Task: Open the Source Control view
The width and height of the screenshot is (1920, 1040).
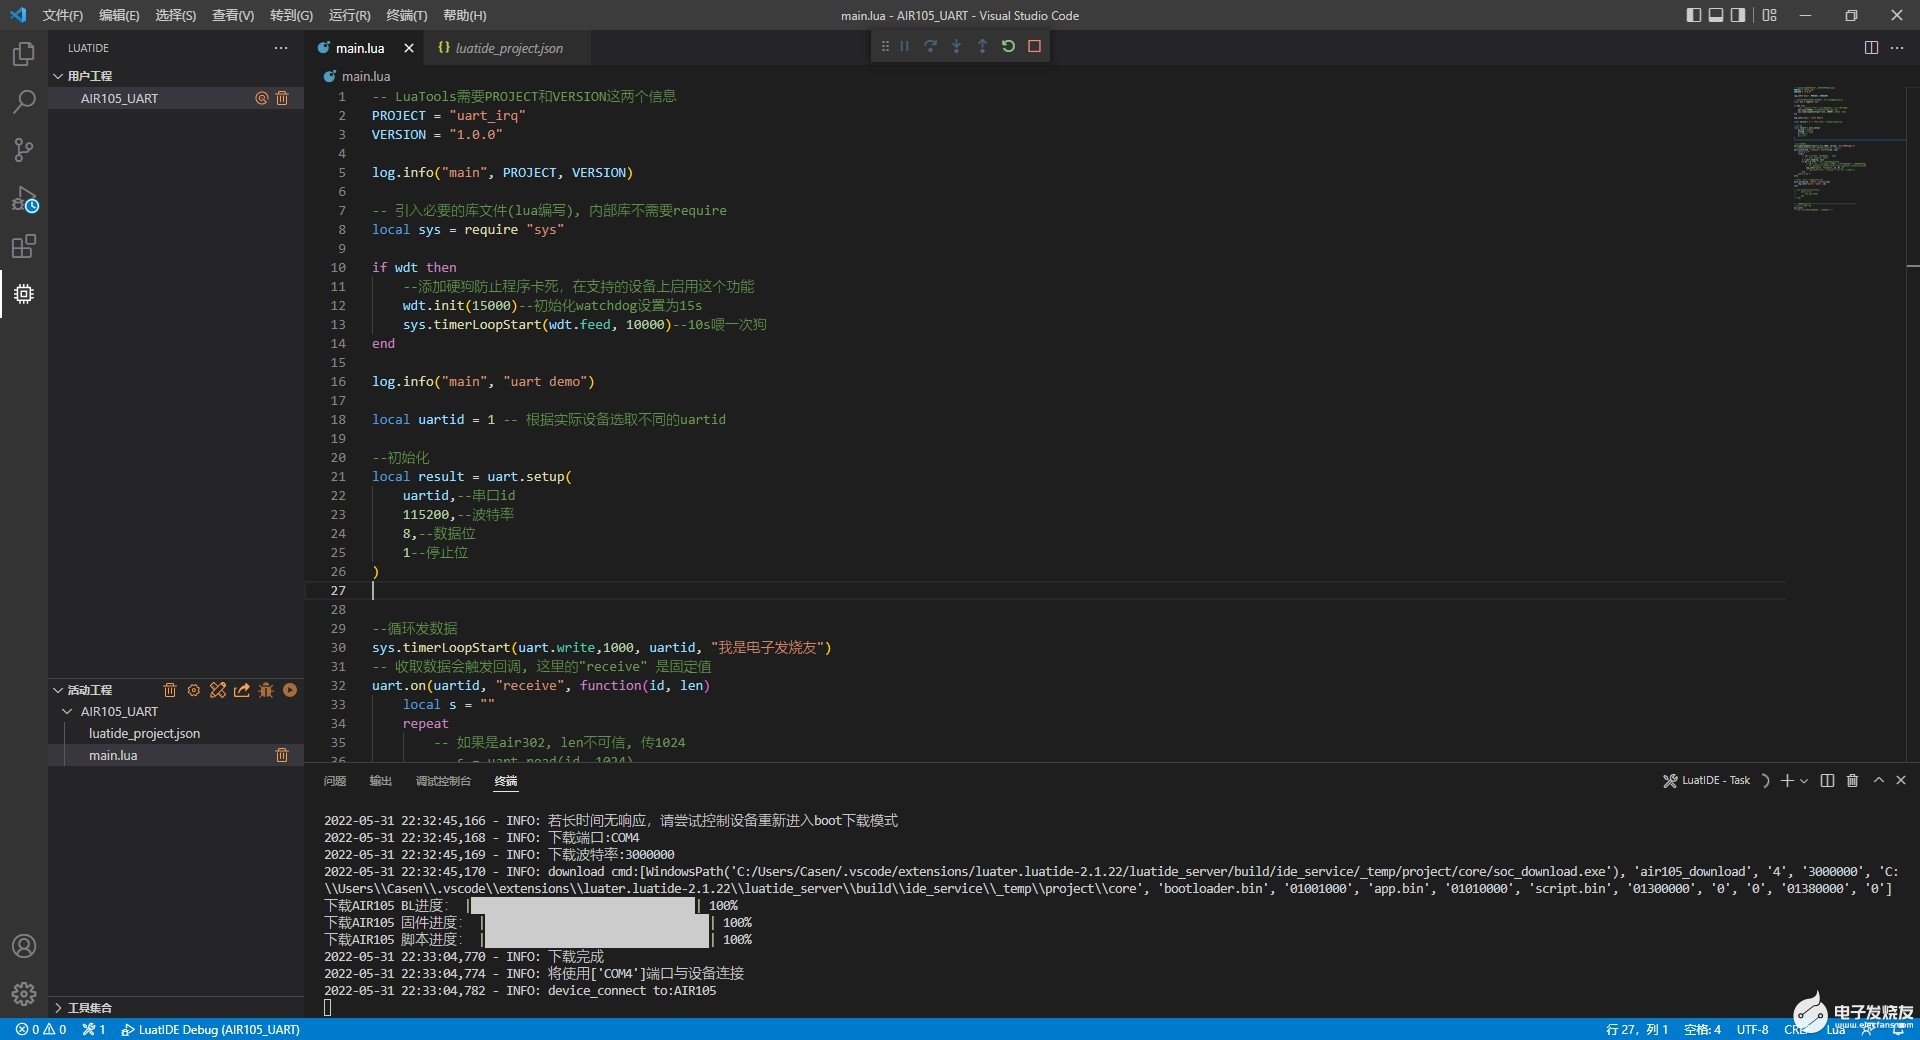Action: click(24, 150)
